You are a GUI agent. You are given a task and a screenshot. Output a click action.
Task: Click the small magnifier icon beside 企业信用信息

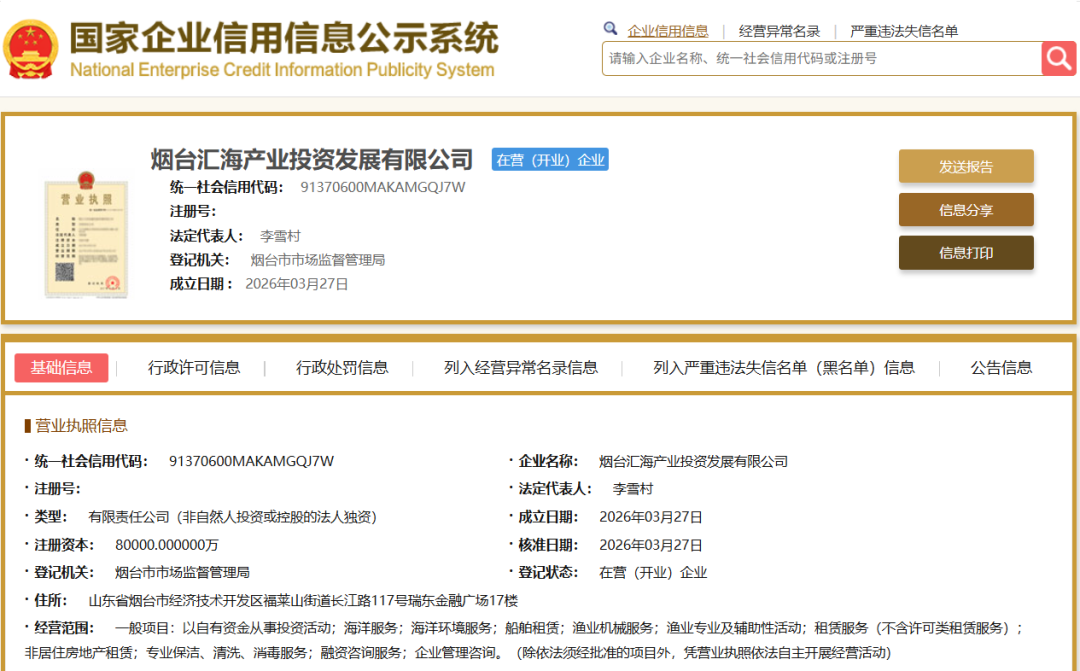(610, 29)
